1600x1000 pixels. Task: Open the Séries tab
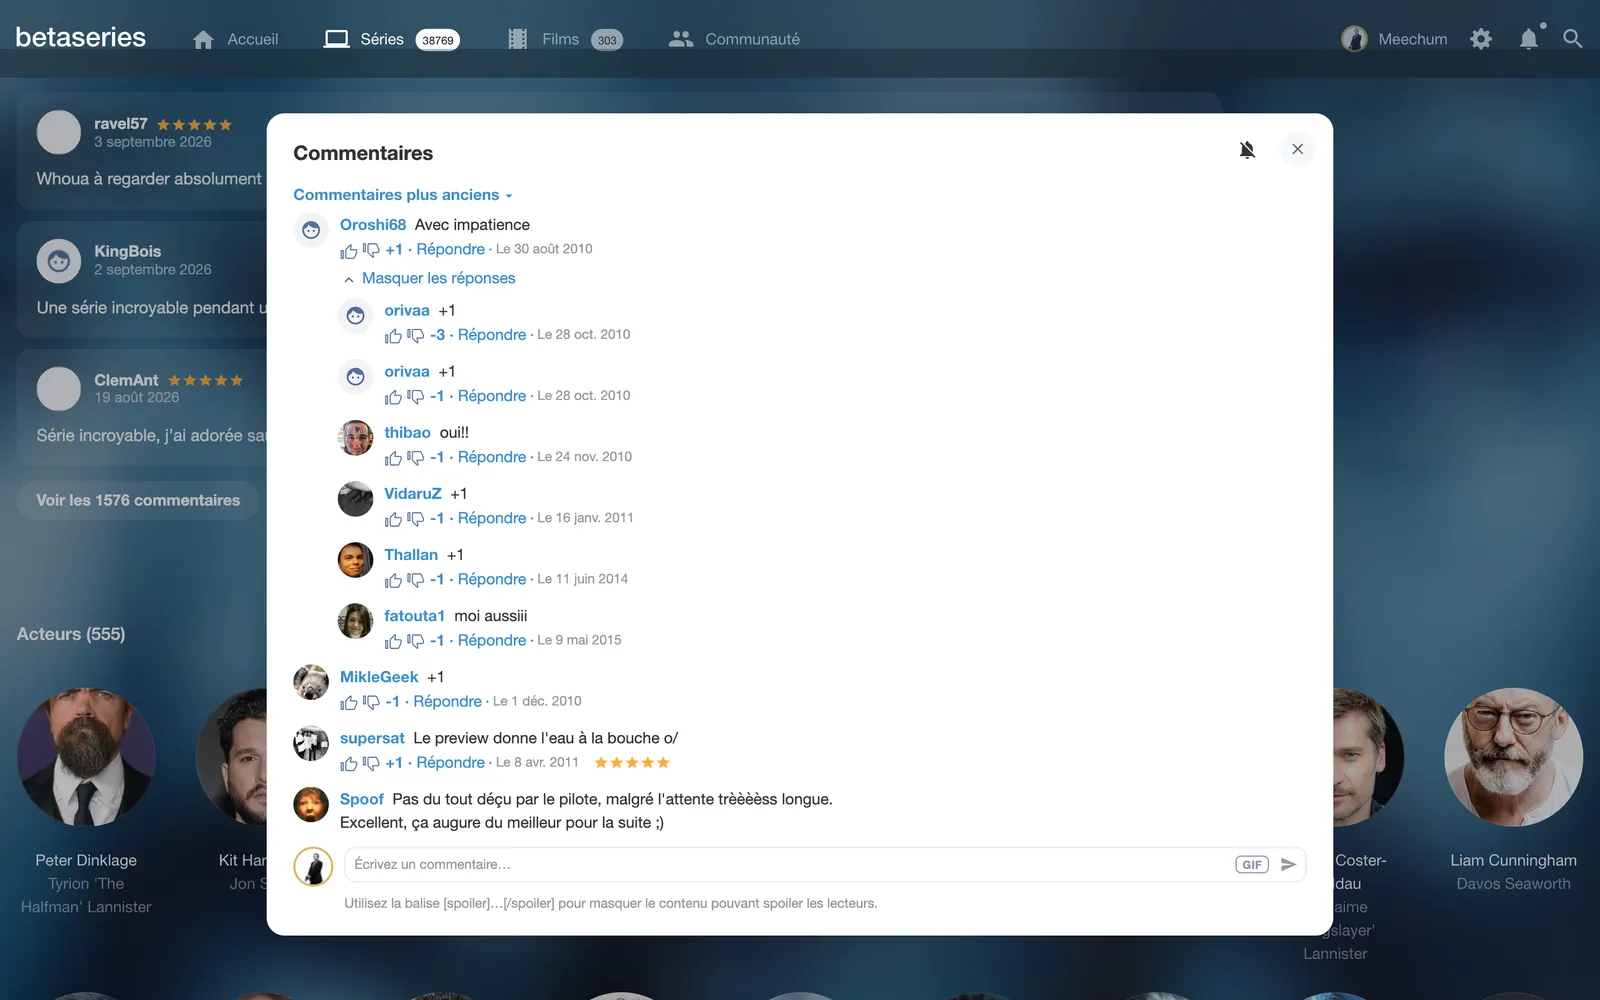click(391, 39)
